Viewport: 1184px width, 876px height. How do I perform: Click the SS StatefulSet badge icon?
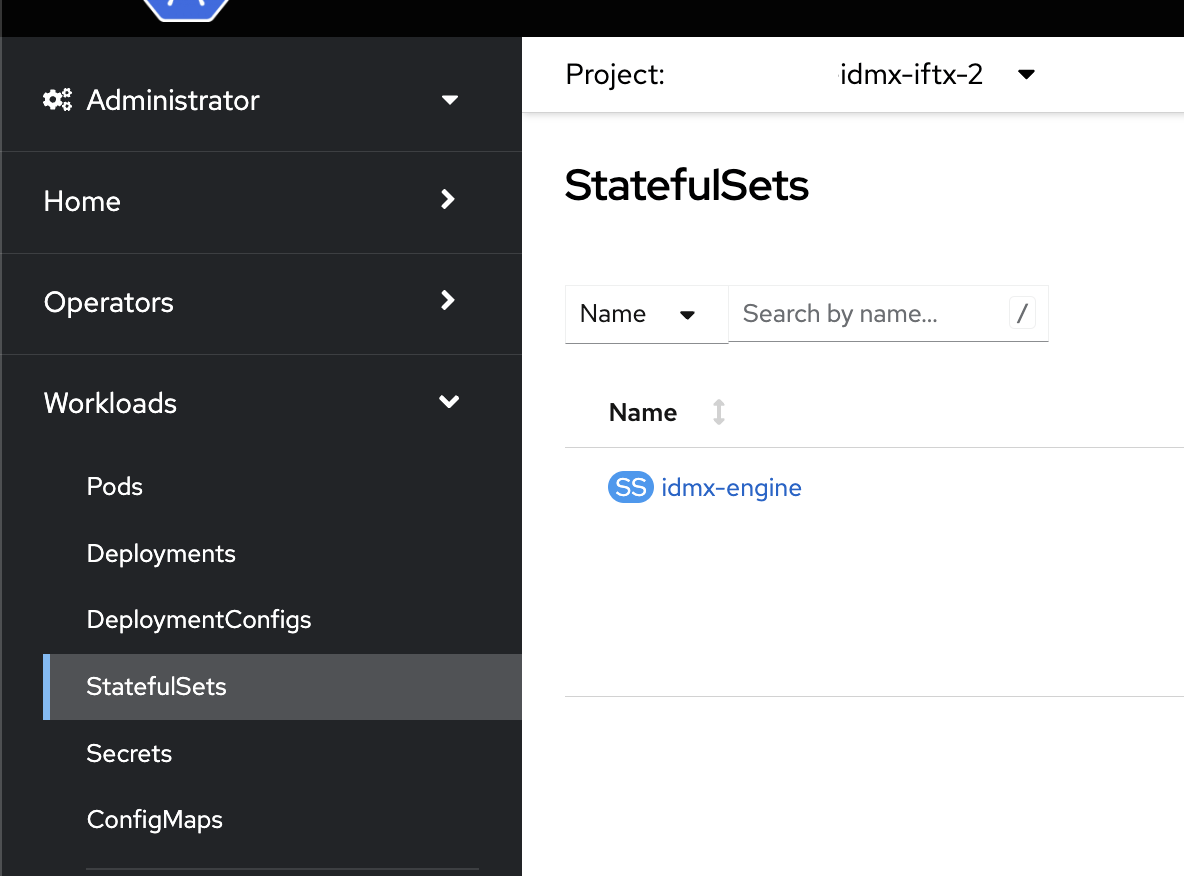631,487
